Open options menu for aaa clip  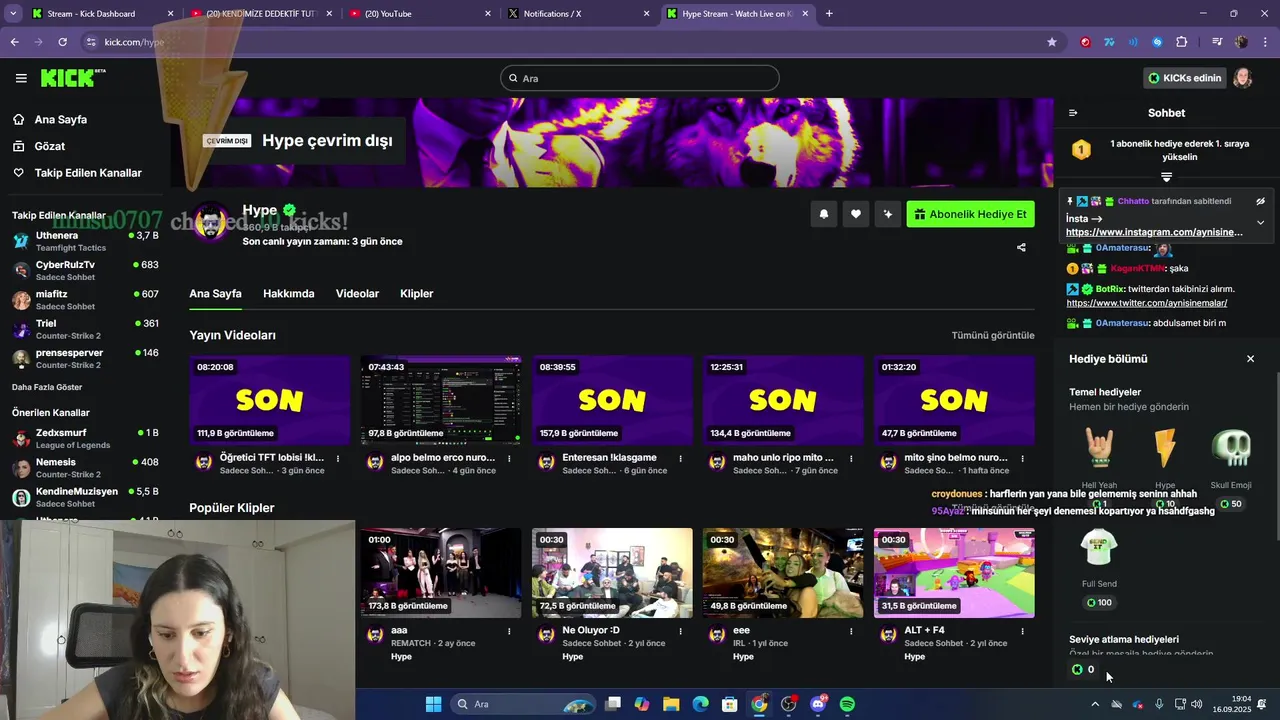509,632
